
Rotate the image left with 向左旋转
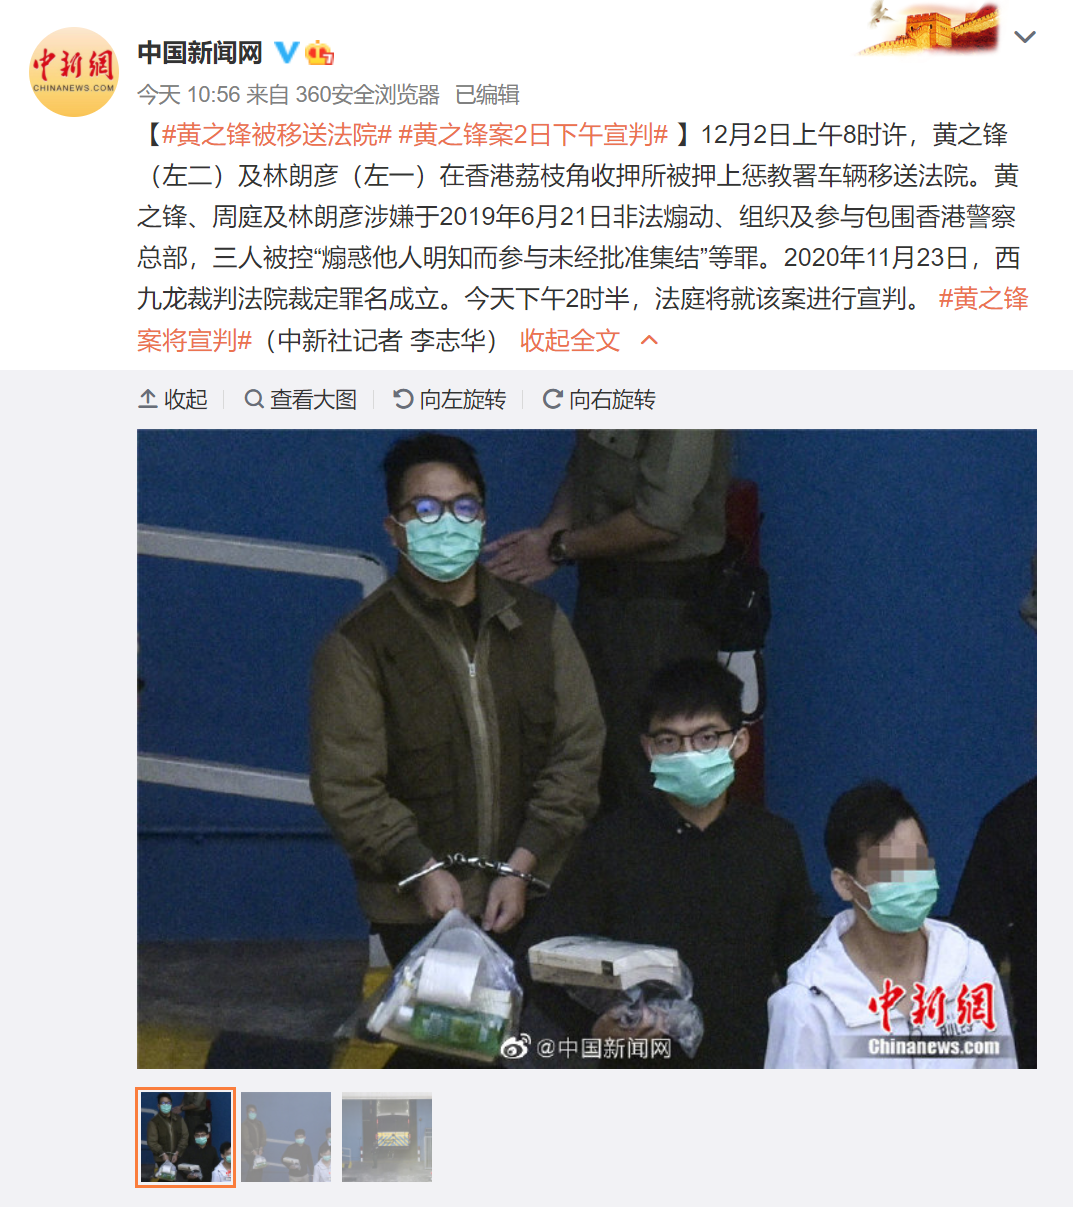pos(450,400)
